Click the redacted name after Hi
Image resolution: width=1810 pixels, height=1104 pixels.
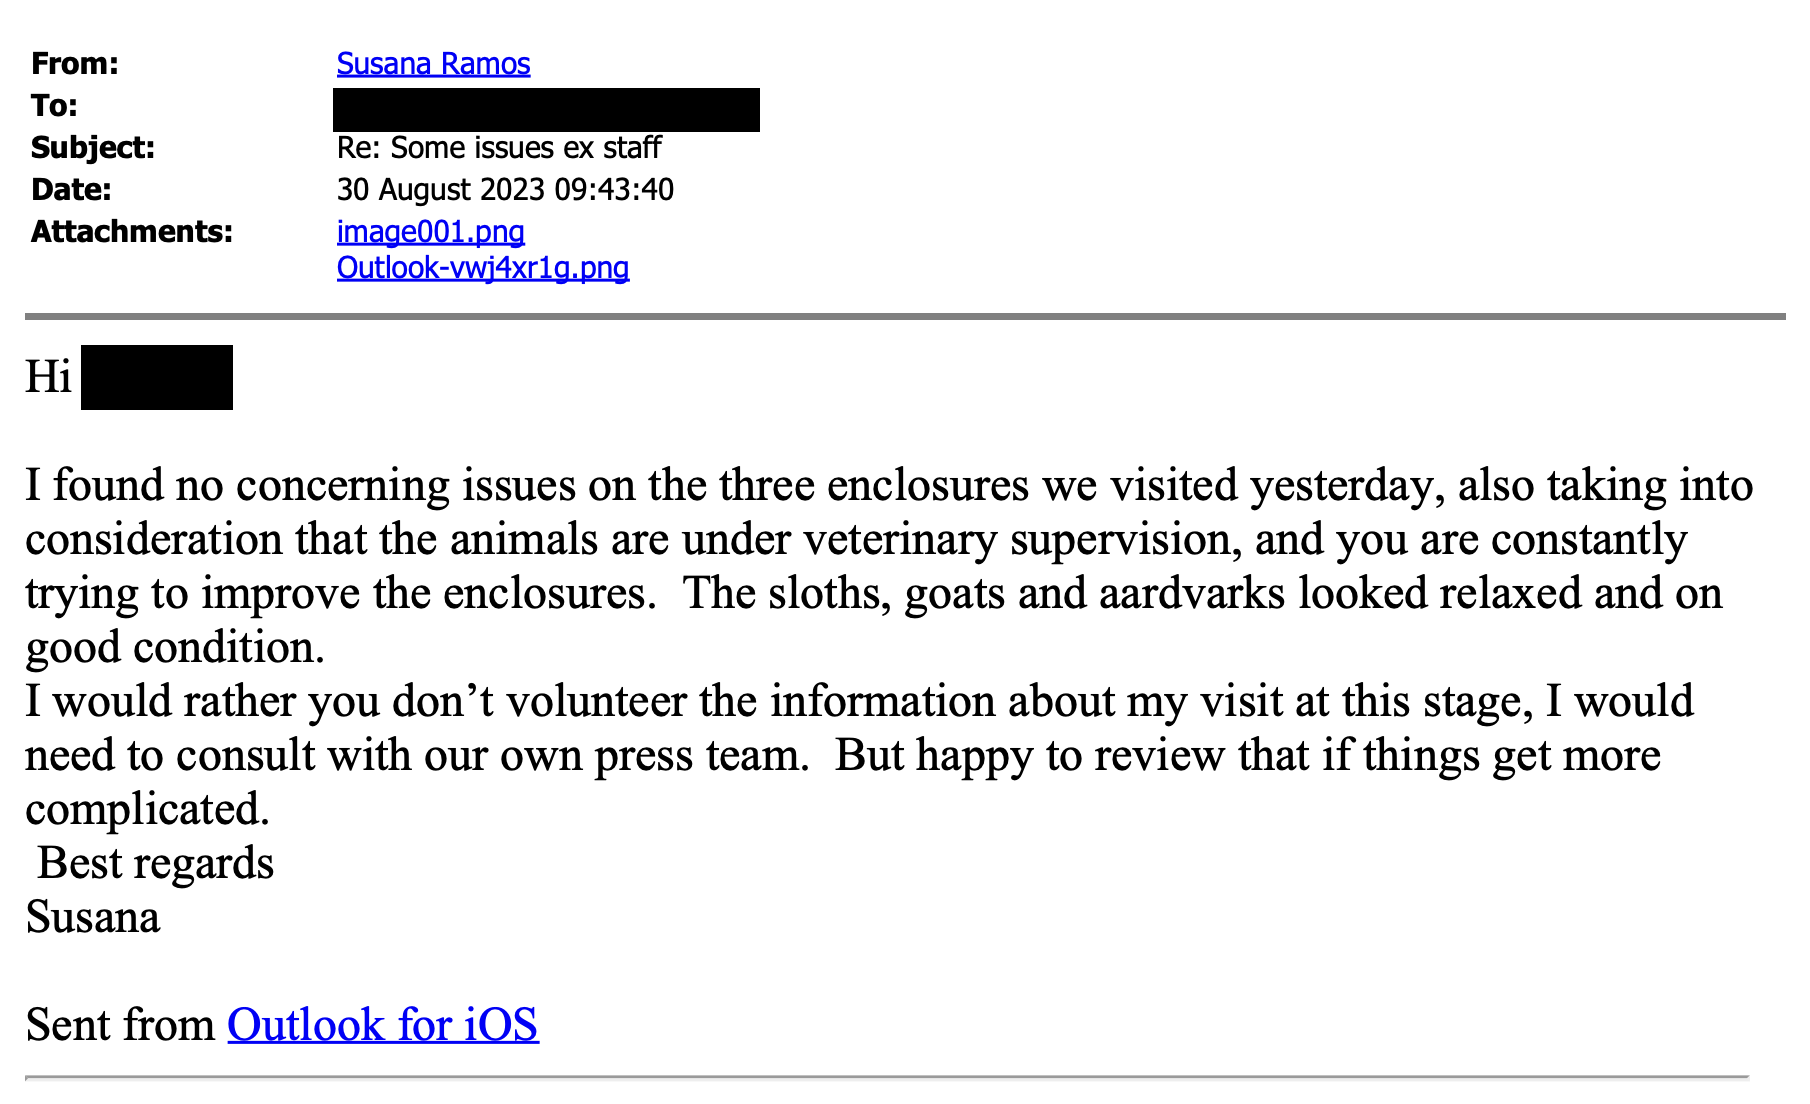click(x=157, y=377)
